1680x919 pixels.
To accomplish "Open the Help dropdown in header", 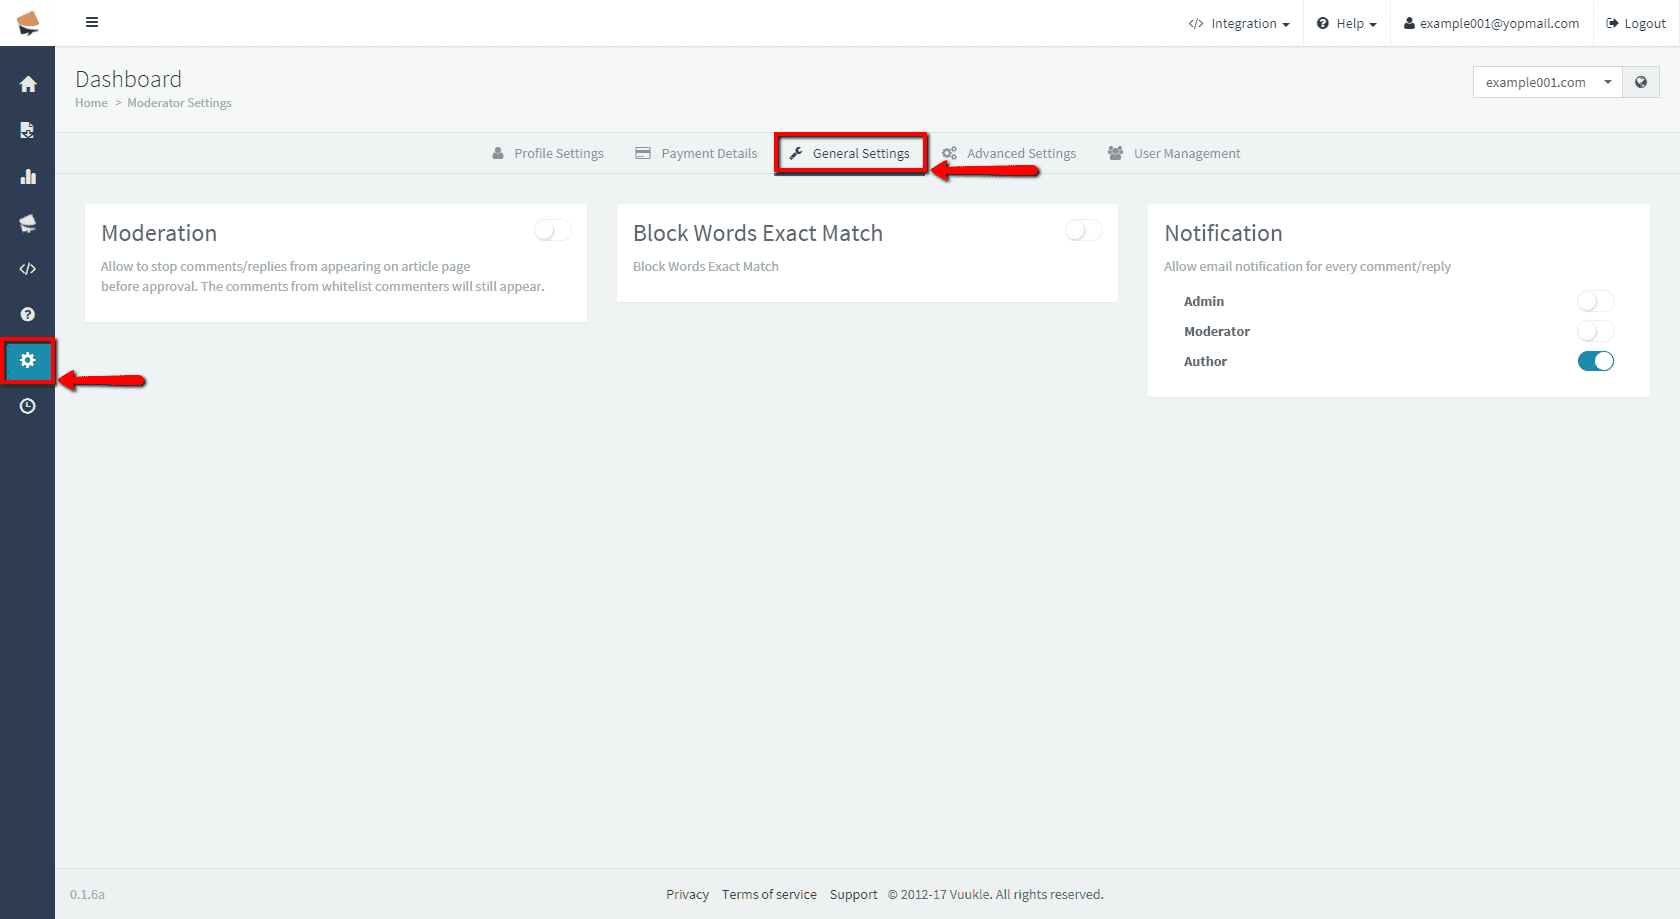I will (x=1347, y=24).
